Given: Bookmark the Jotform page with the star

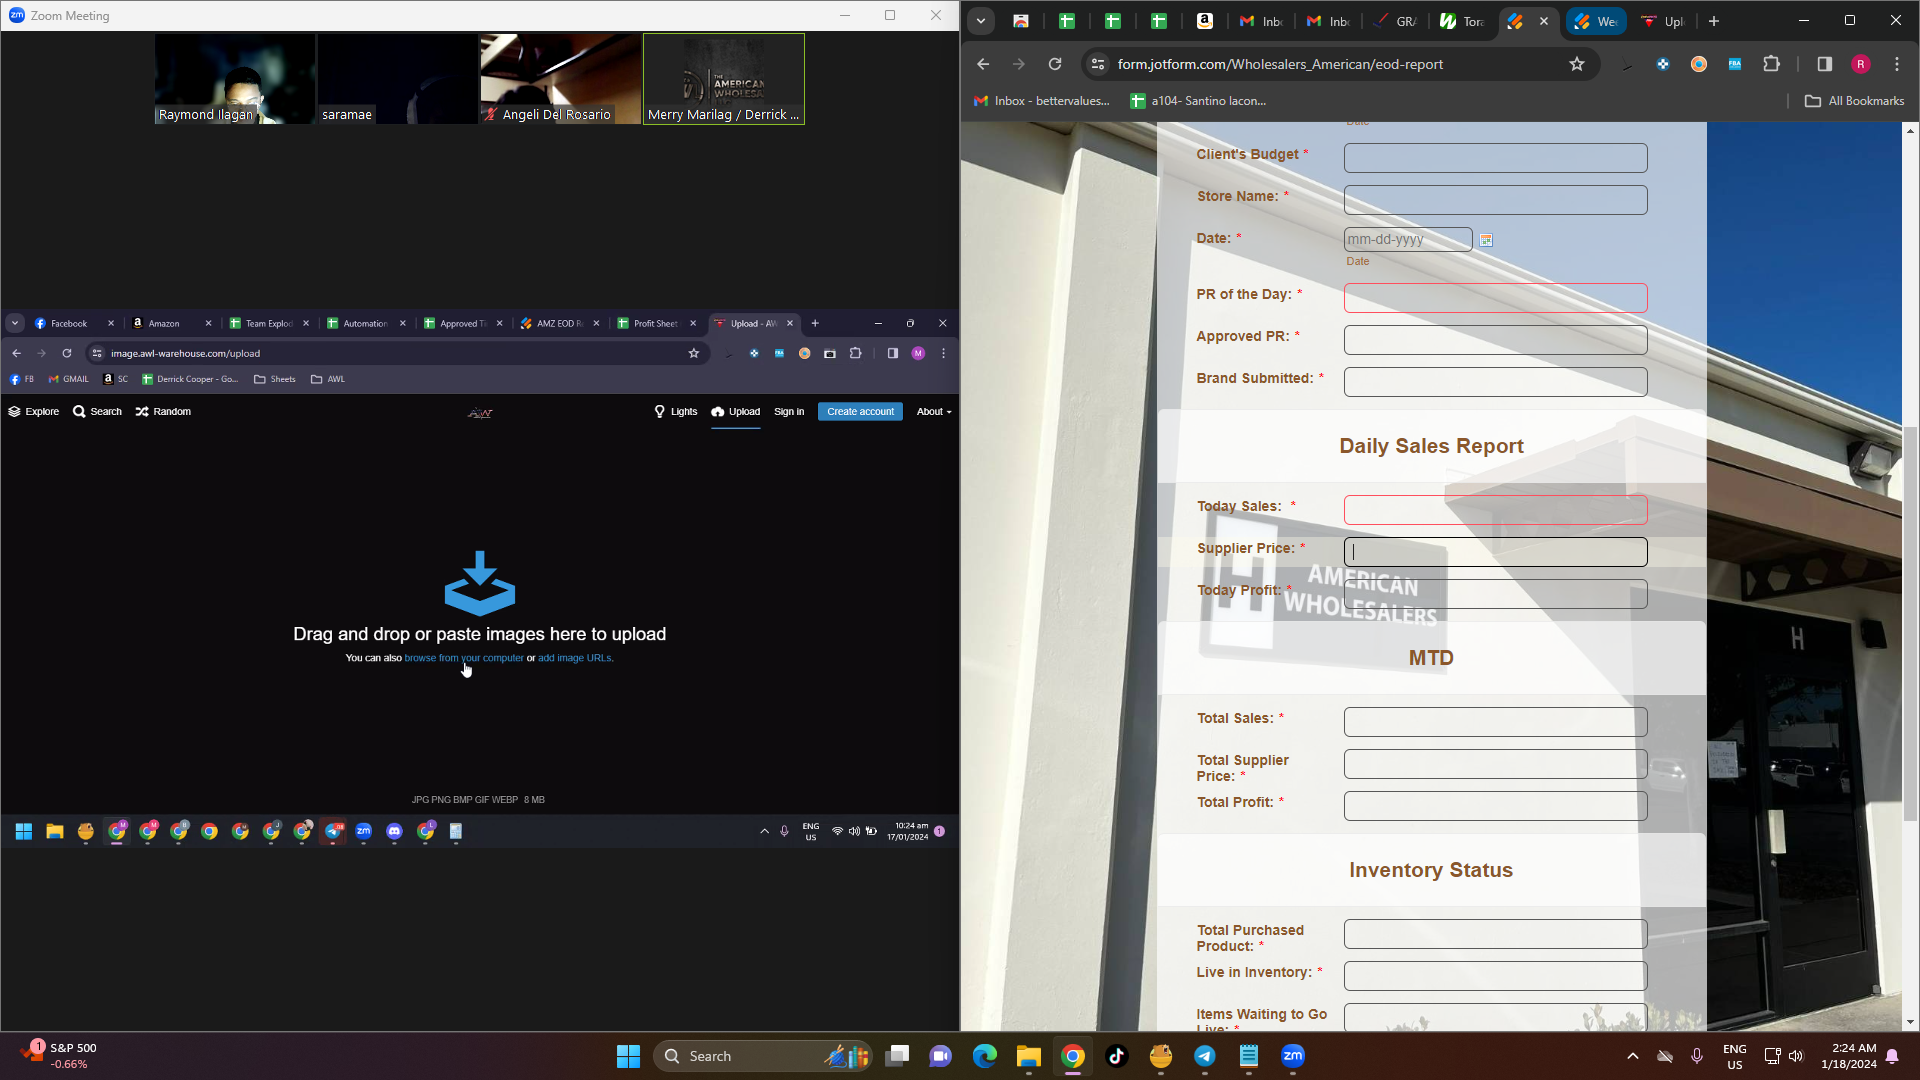Looking at the screenshot, I should (x=1577, y=64).
